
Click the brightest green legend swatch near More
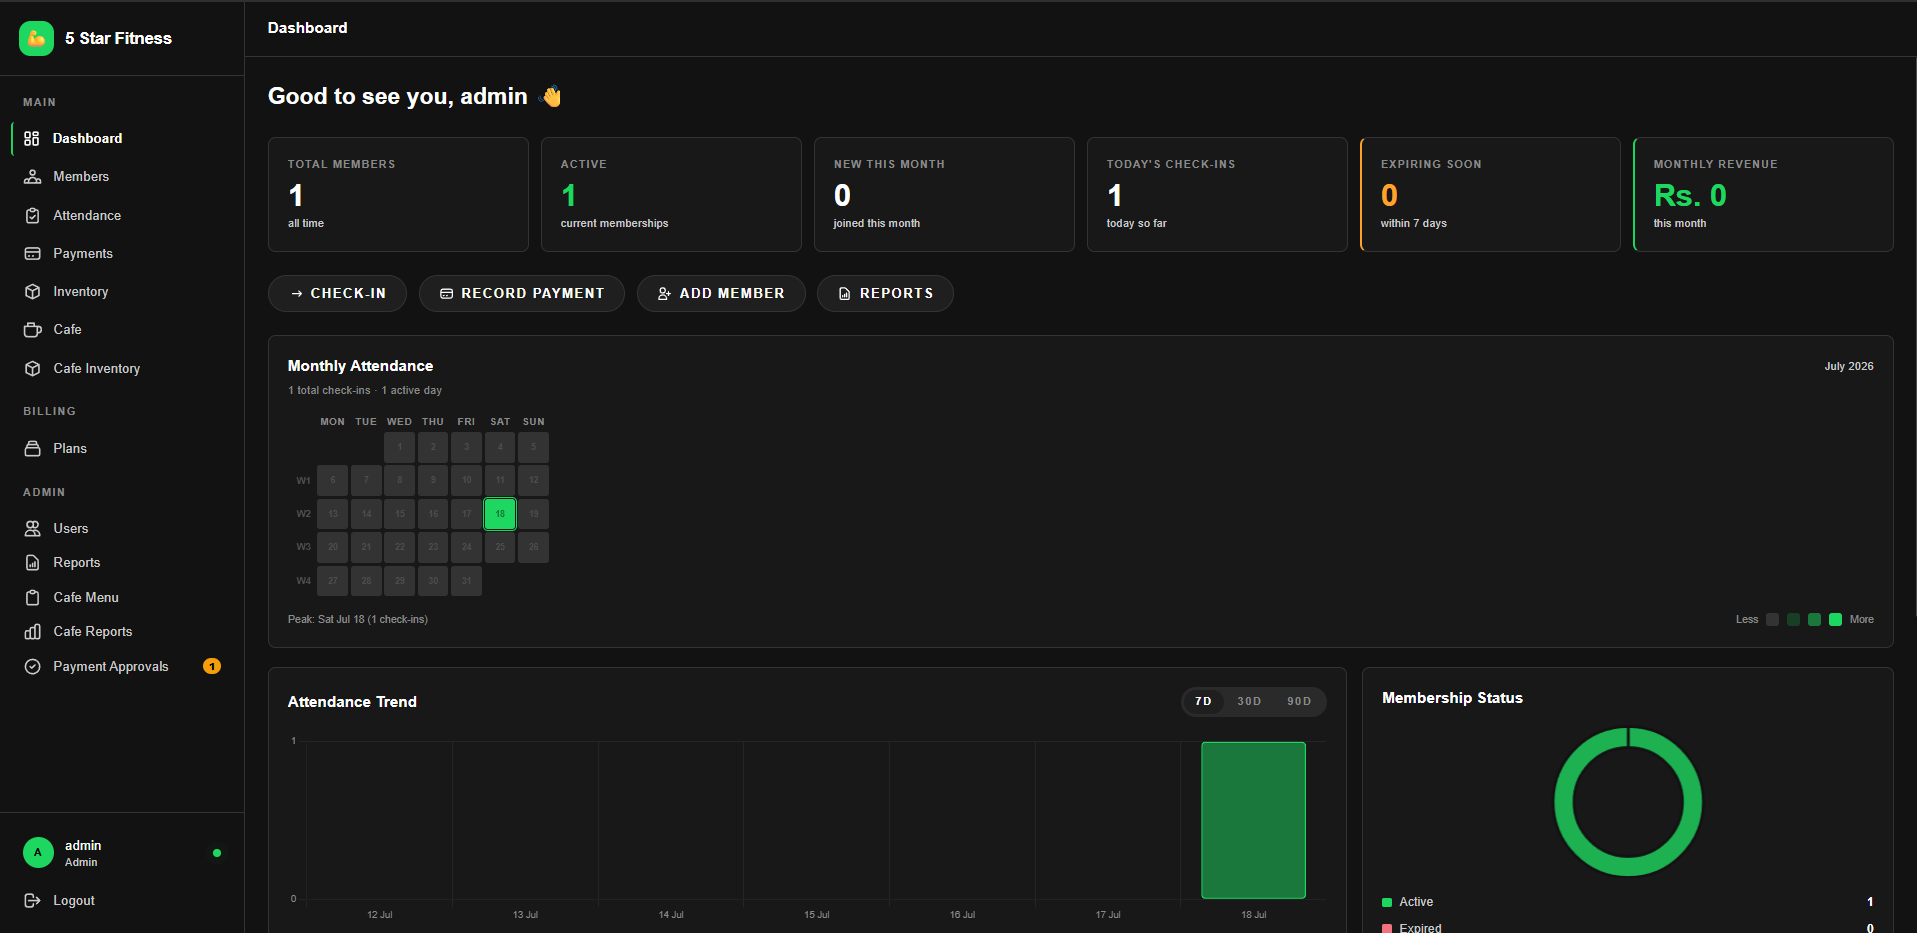[x=1835, y=620]
